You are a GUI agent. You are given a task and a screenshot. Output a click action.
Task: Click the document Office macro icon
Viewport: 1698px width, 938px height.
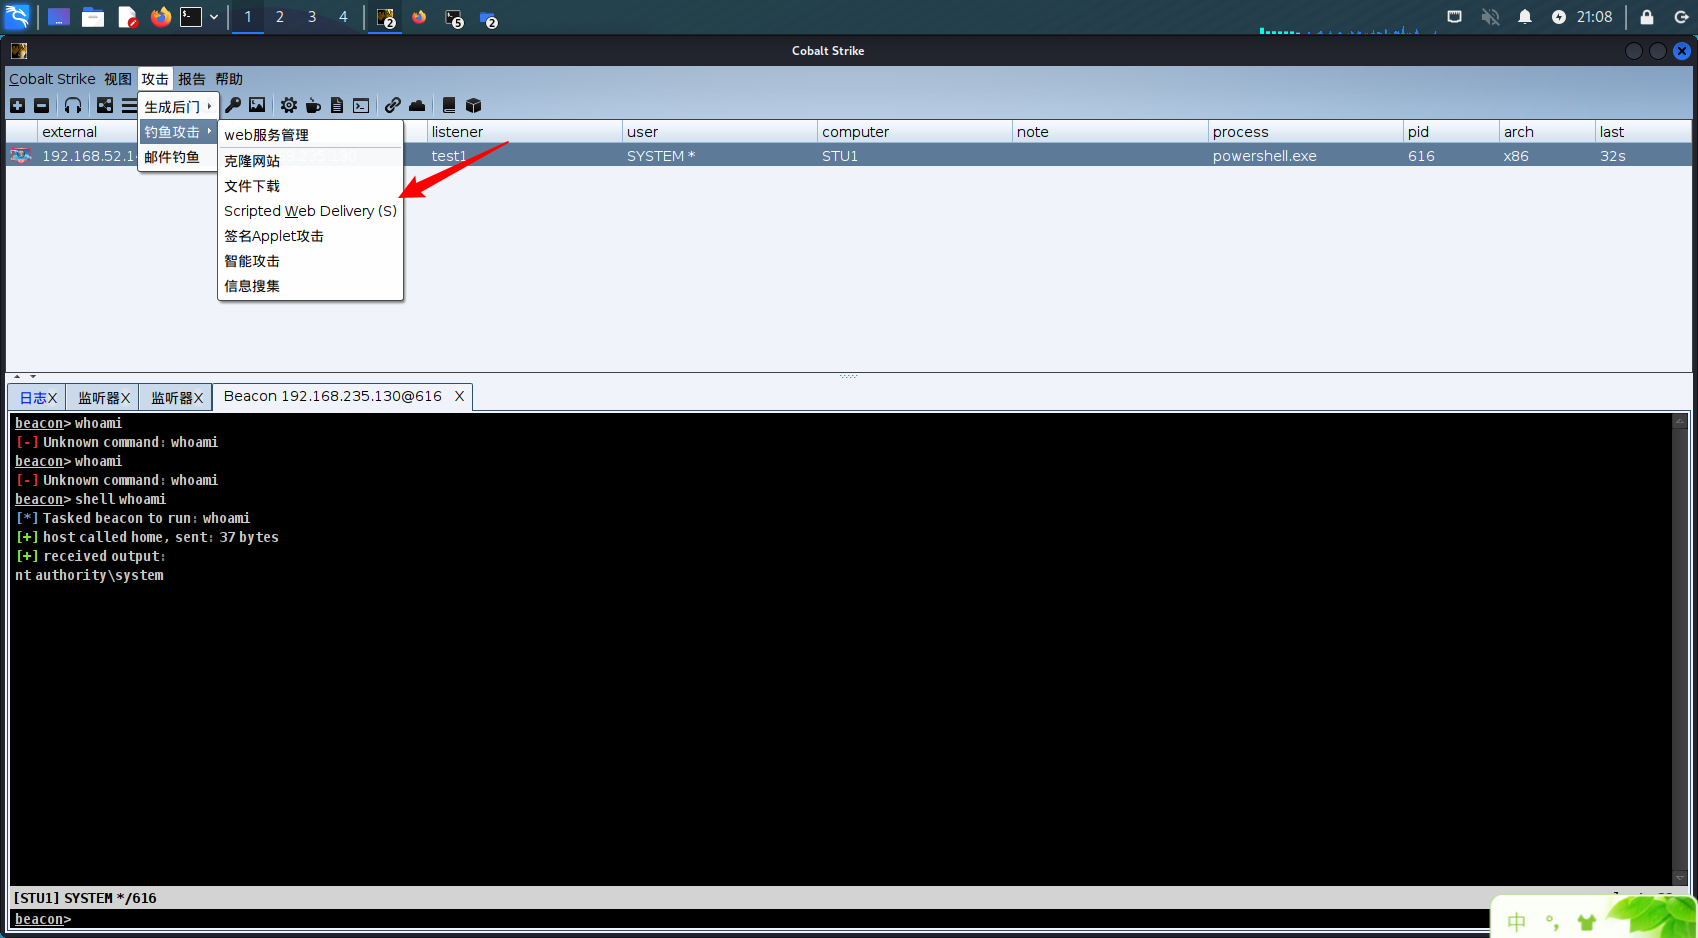tap(337, 105)
